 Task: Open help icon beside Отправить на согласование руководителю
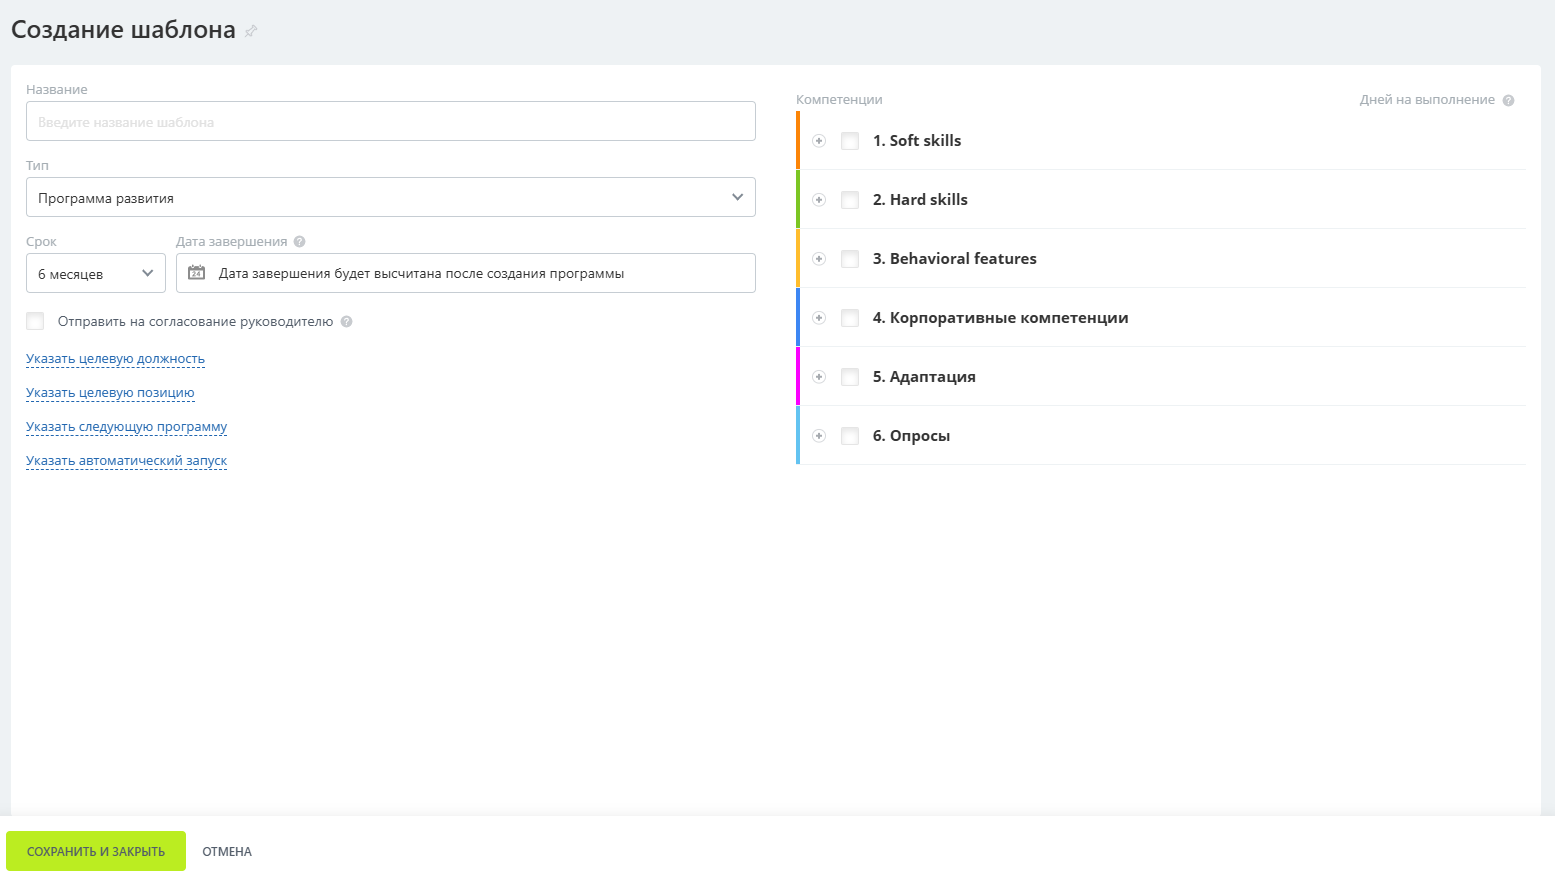[x=346, y=321]
